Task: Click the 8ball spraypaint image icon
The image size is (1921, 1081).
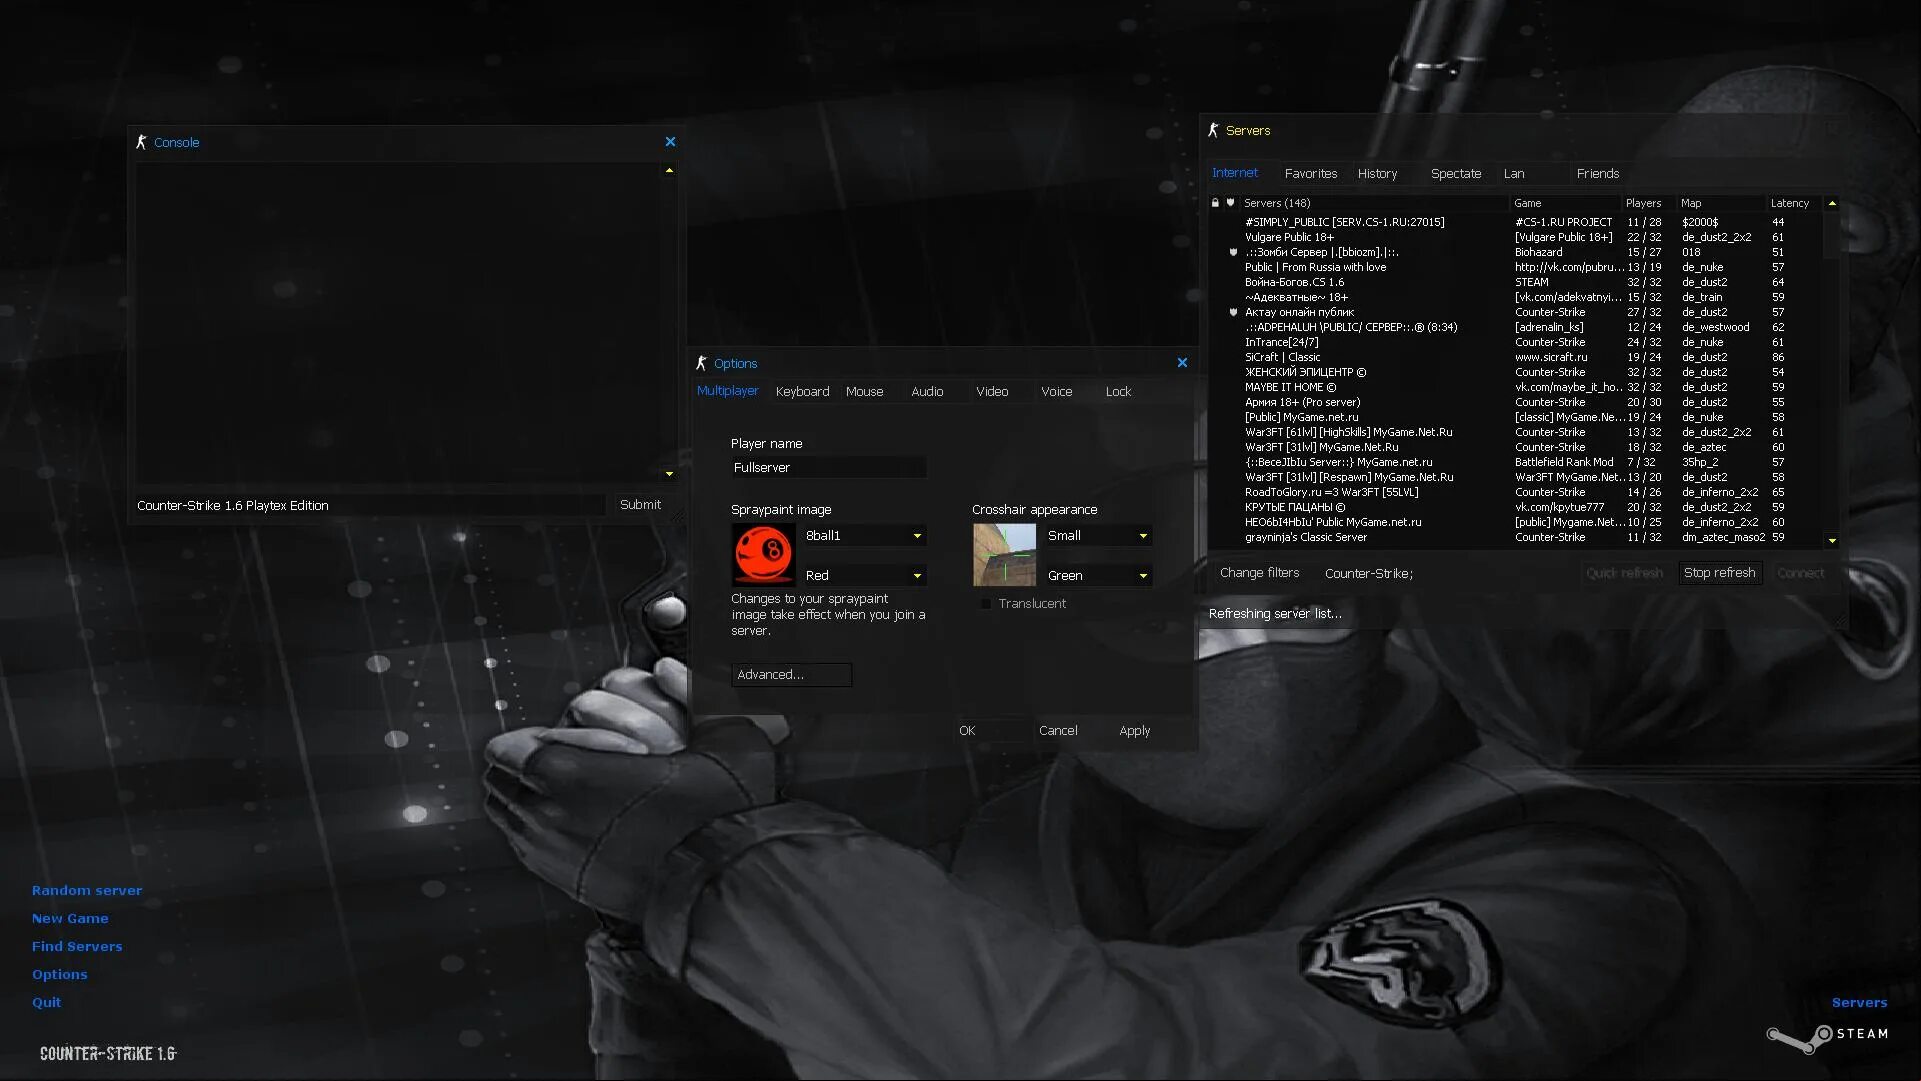Action: tap(764, 554)
